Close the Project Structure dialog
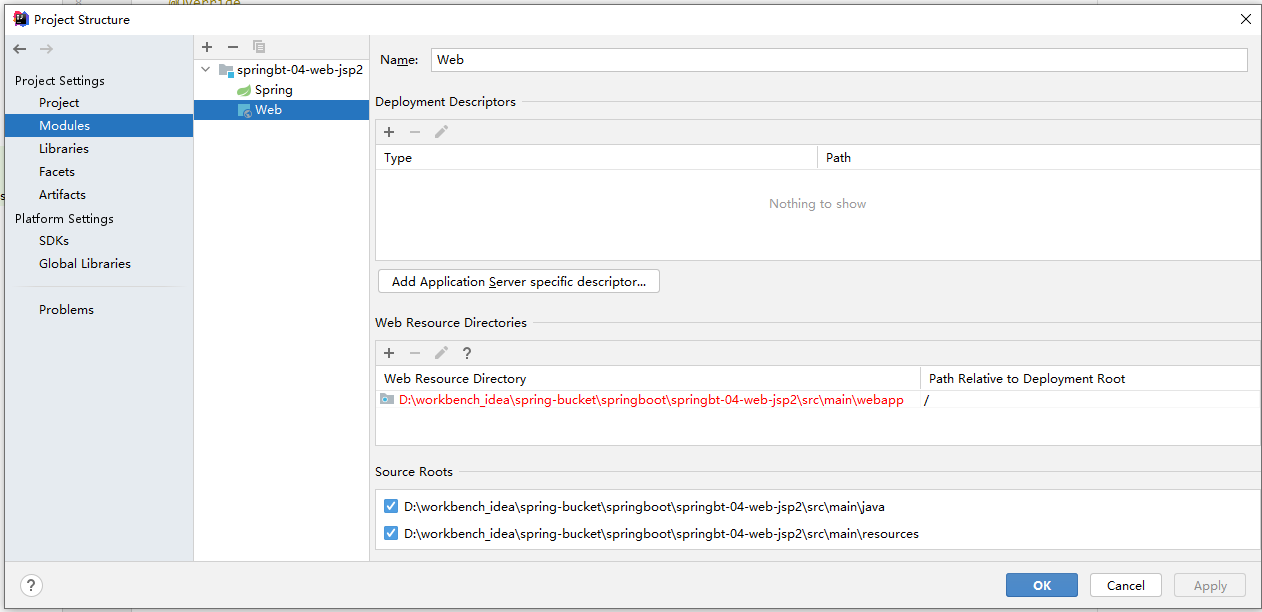This screenshot has width=1262, height=612. [x=1246, y=19]
